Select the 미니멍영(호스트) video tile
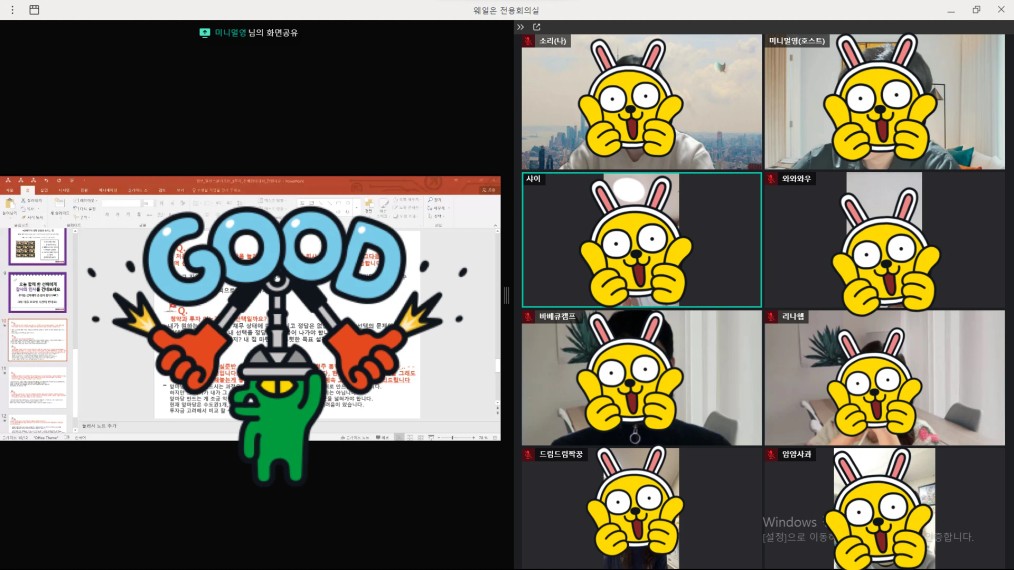The image size is (1014, 570). point(884,102)
